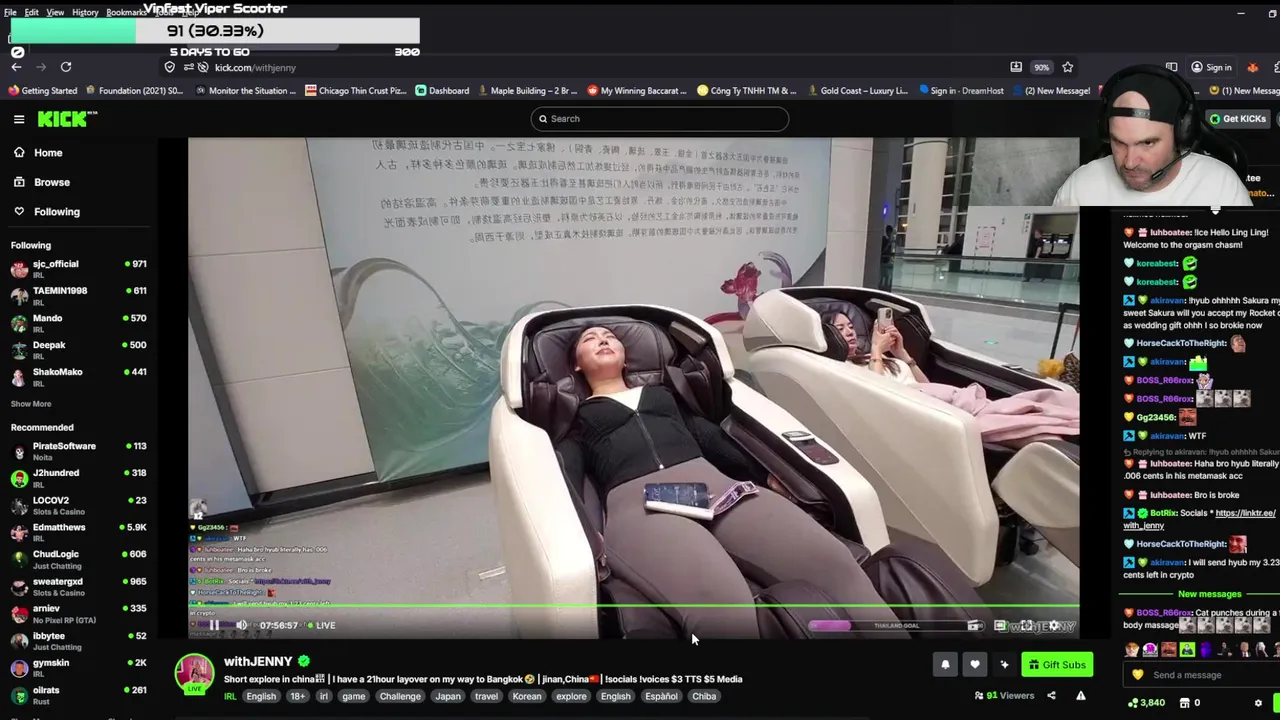The image size is (1280, 720).
Task: Open sweatergxd recommended channel
Action: coord(78,585)
